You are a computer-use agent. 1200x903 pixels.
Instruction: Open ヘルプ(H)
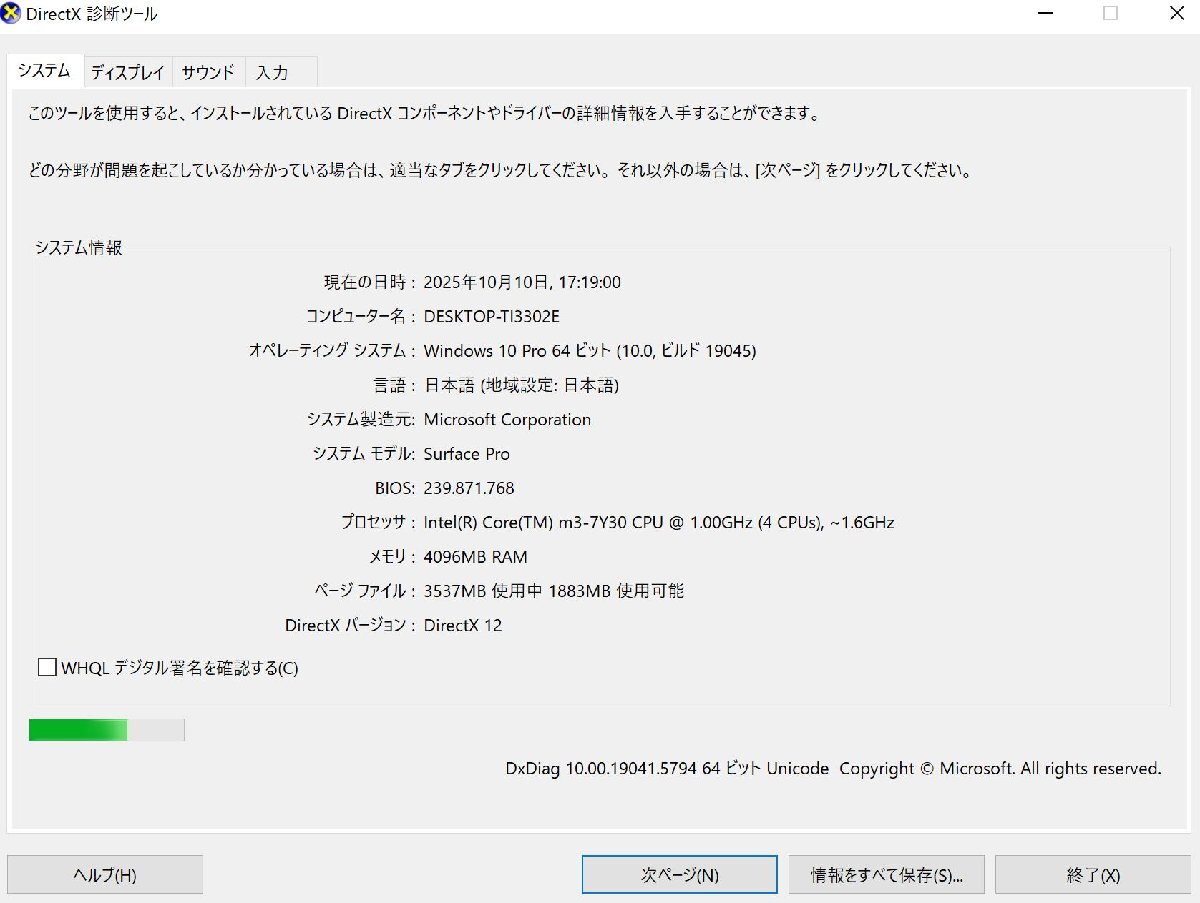[x=104, y=873]
